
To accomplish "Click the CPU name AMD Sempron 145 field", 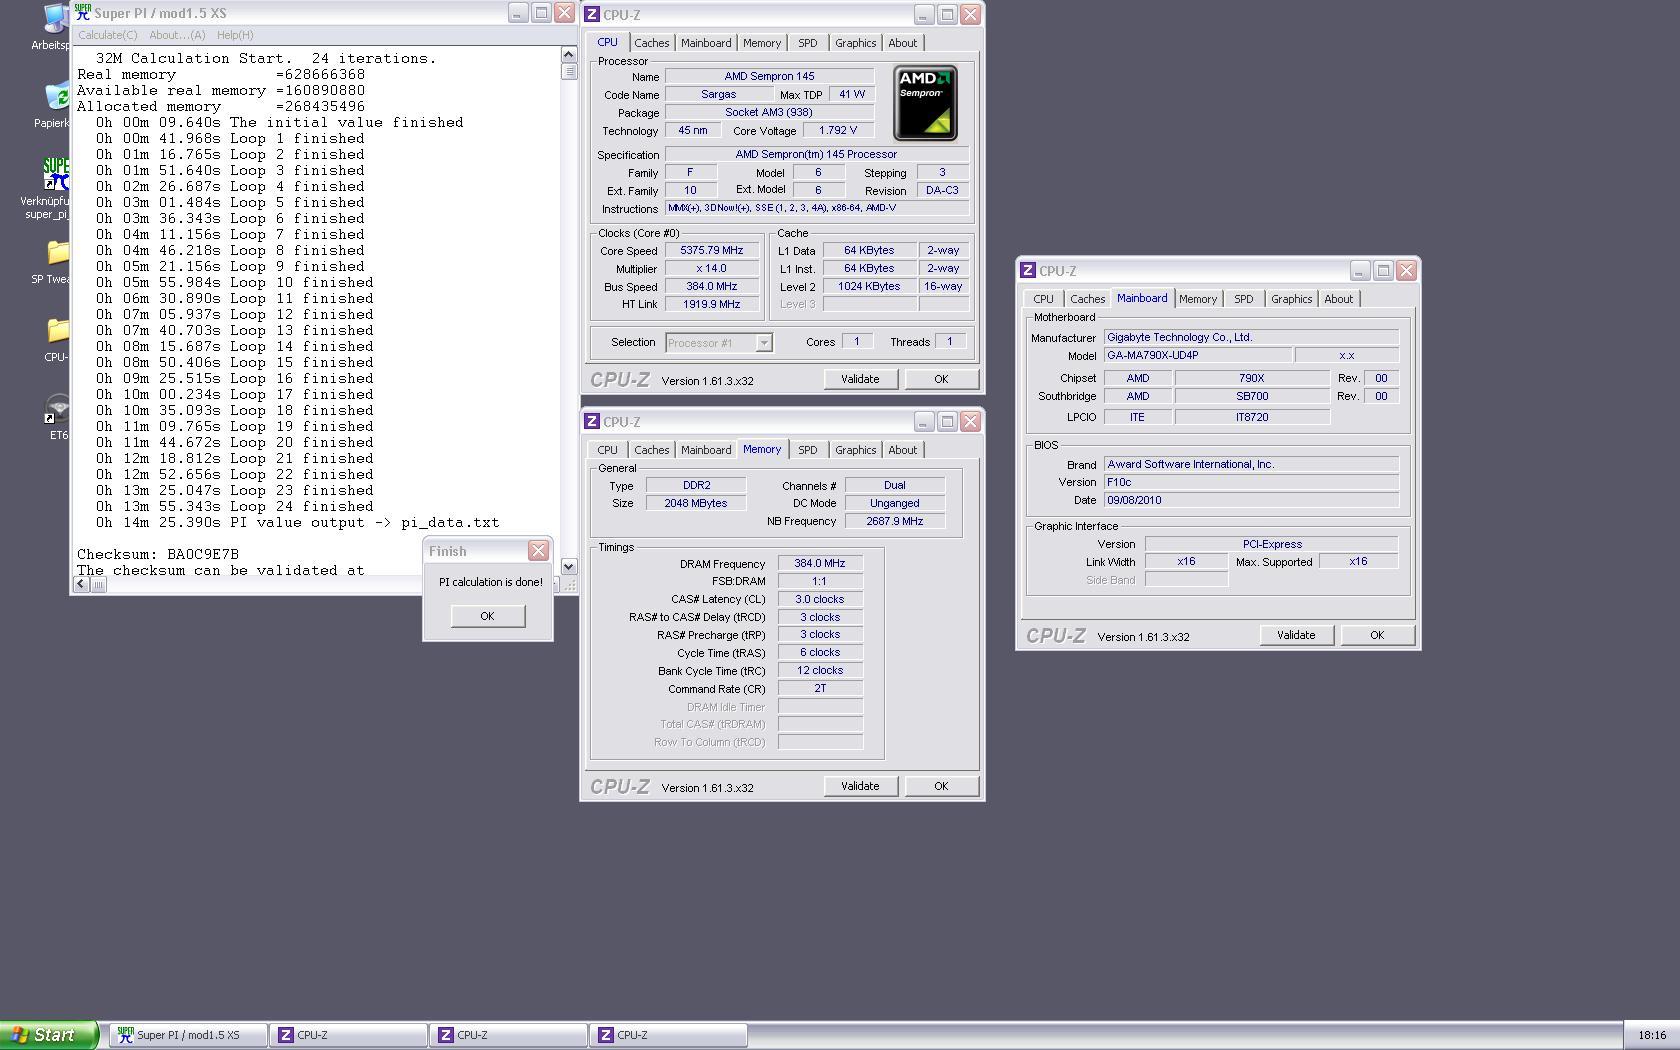I will coord(769,76).
